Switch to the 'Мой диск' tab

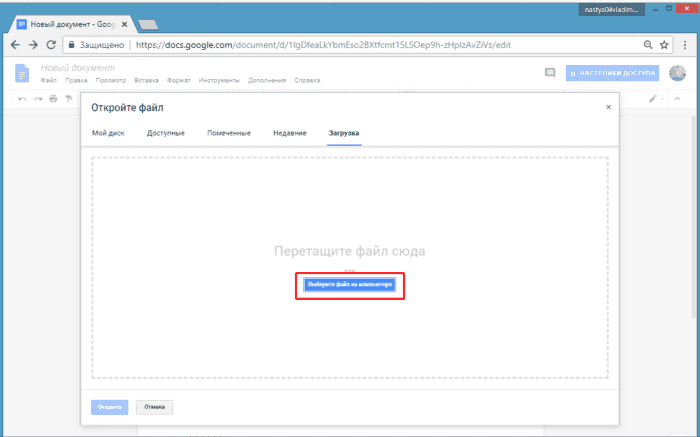(108, 132)
